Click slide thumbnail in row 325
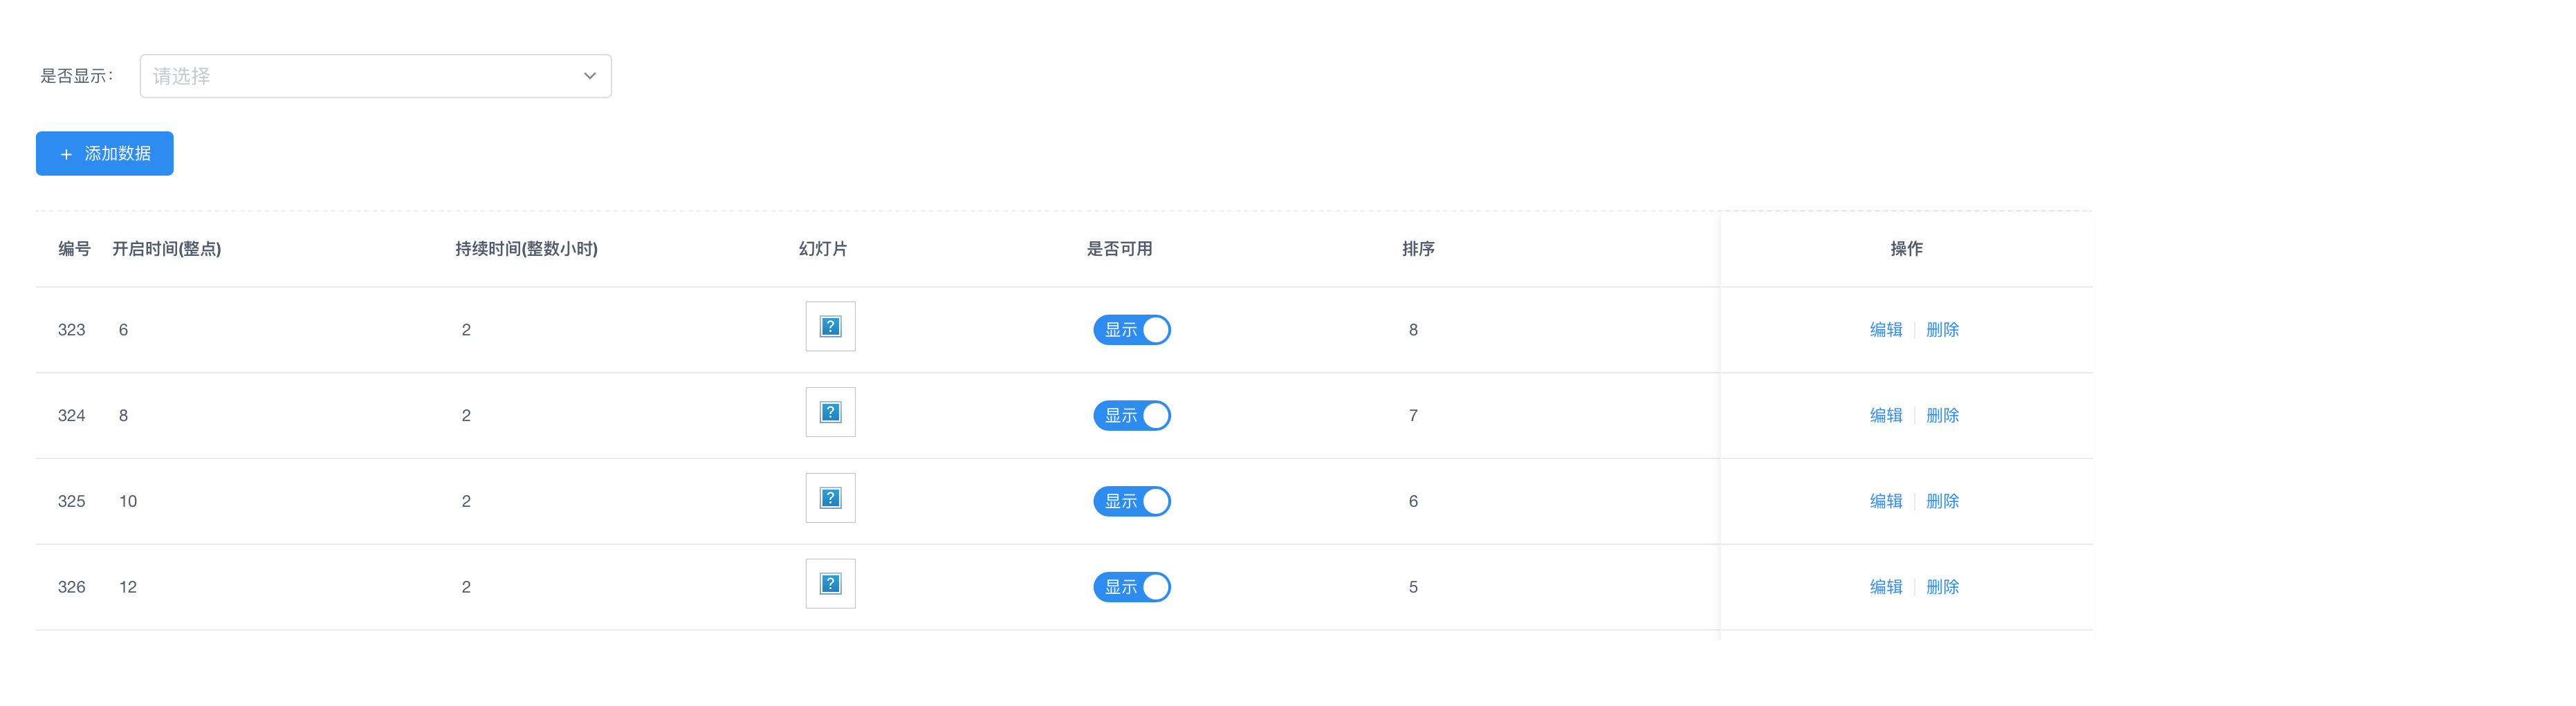Screen dimensions: 2576x706 [830, 499]
